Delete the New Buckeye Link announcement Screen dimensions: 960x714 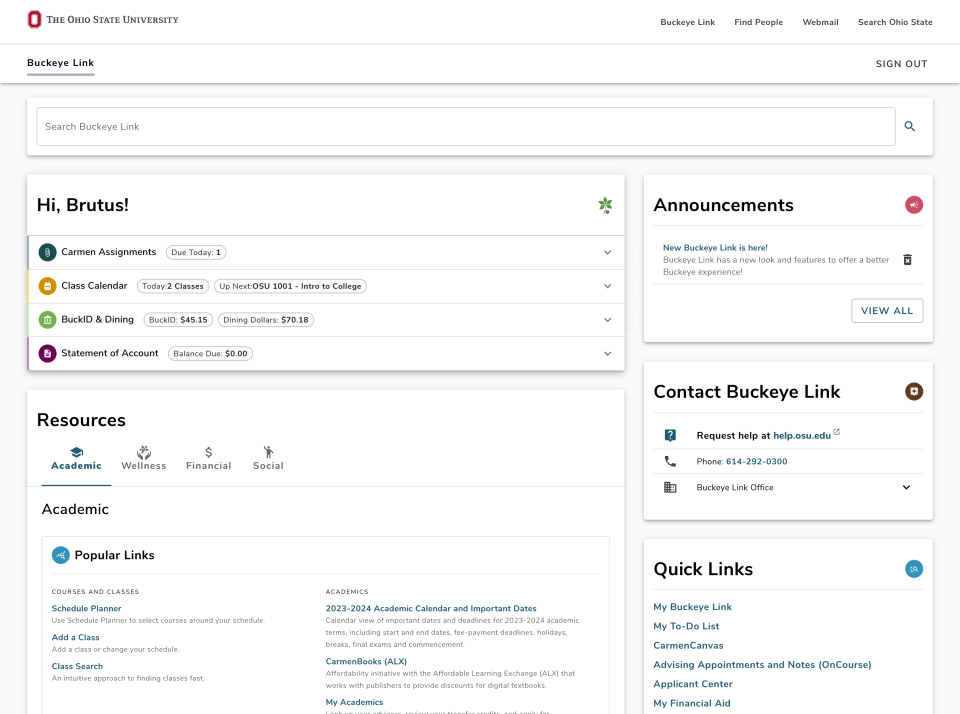(907, 260)
